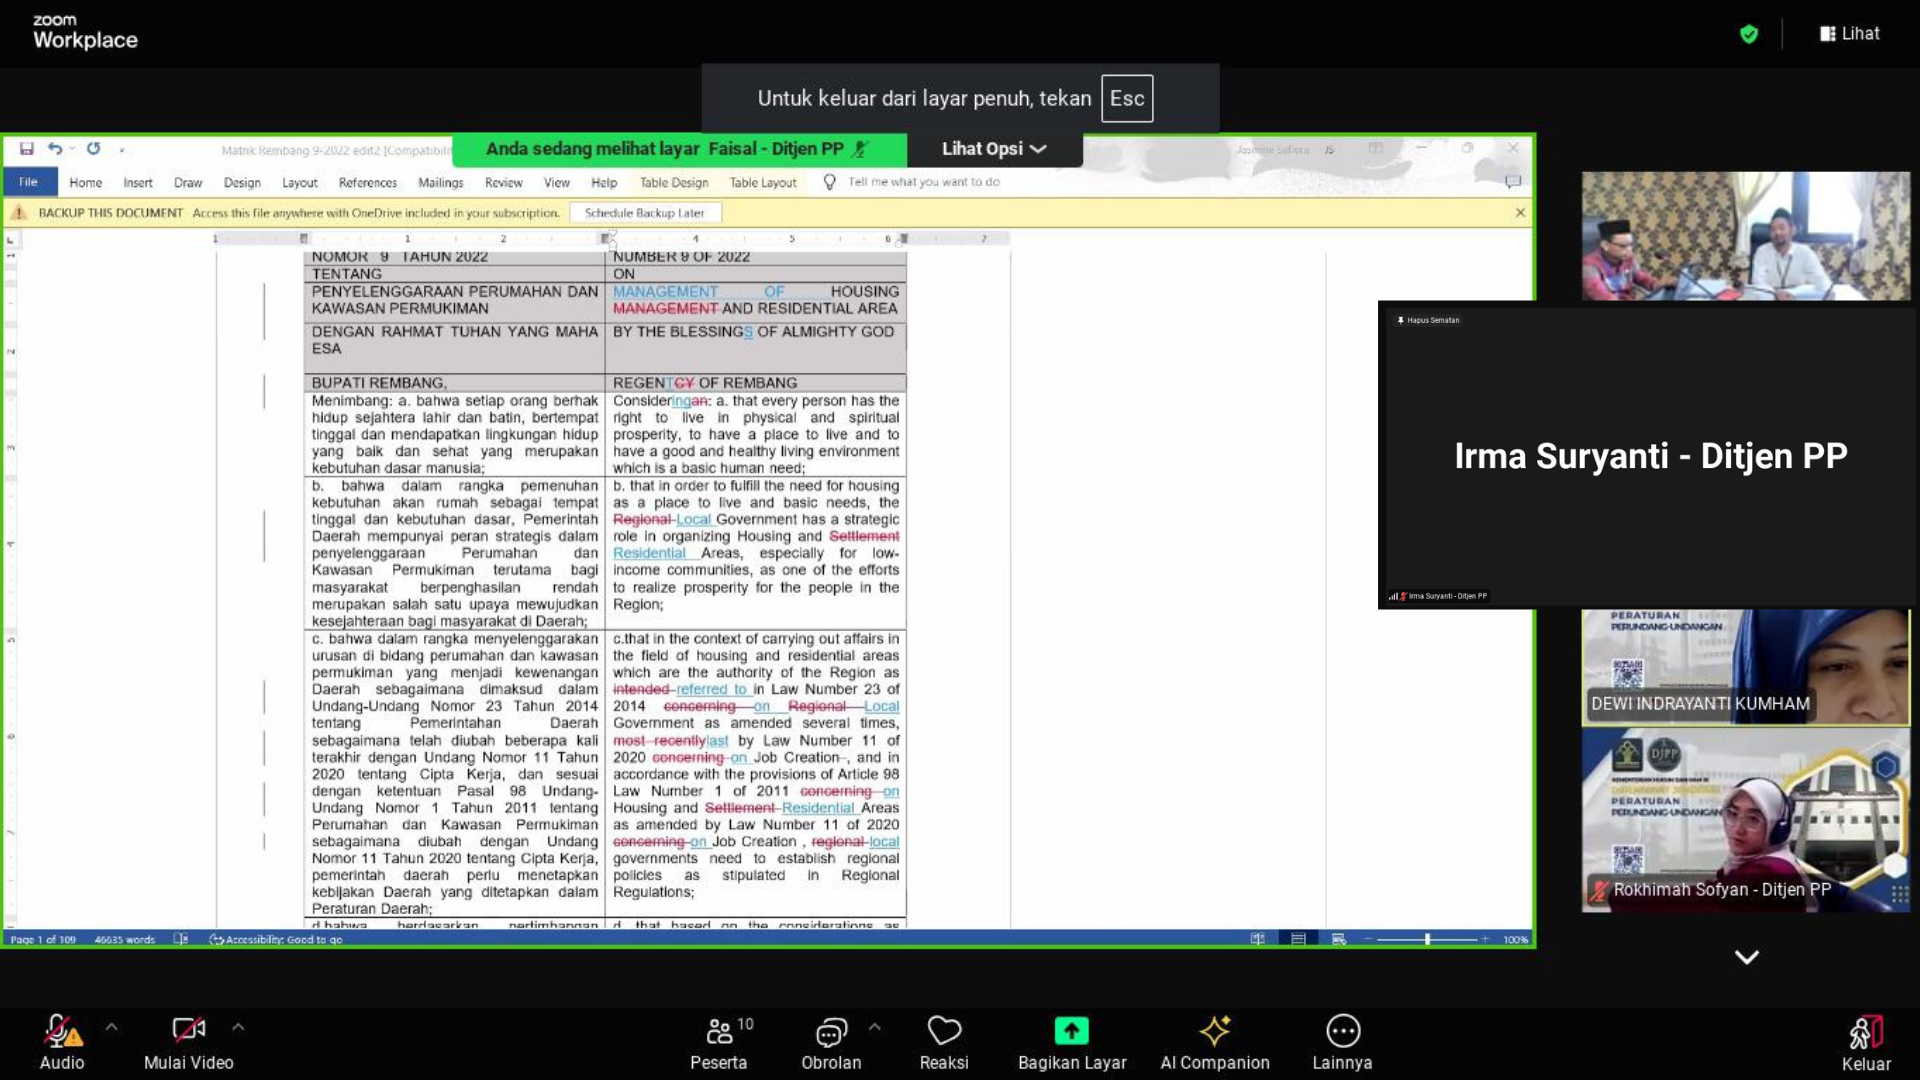The height and width of the screenshot is (1080, 1920).
Task: Switch to the Insert ribbon tab
Action: coord(138,183)
